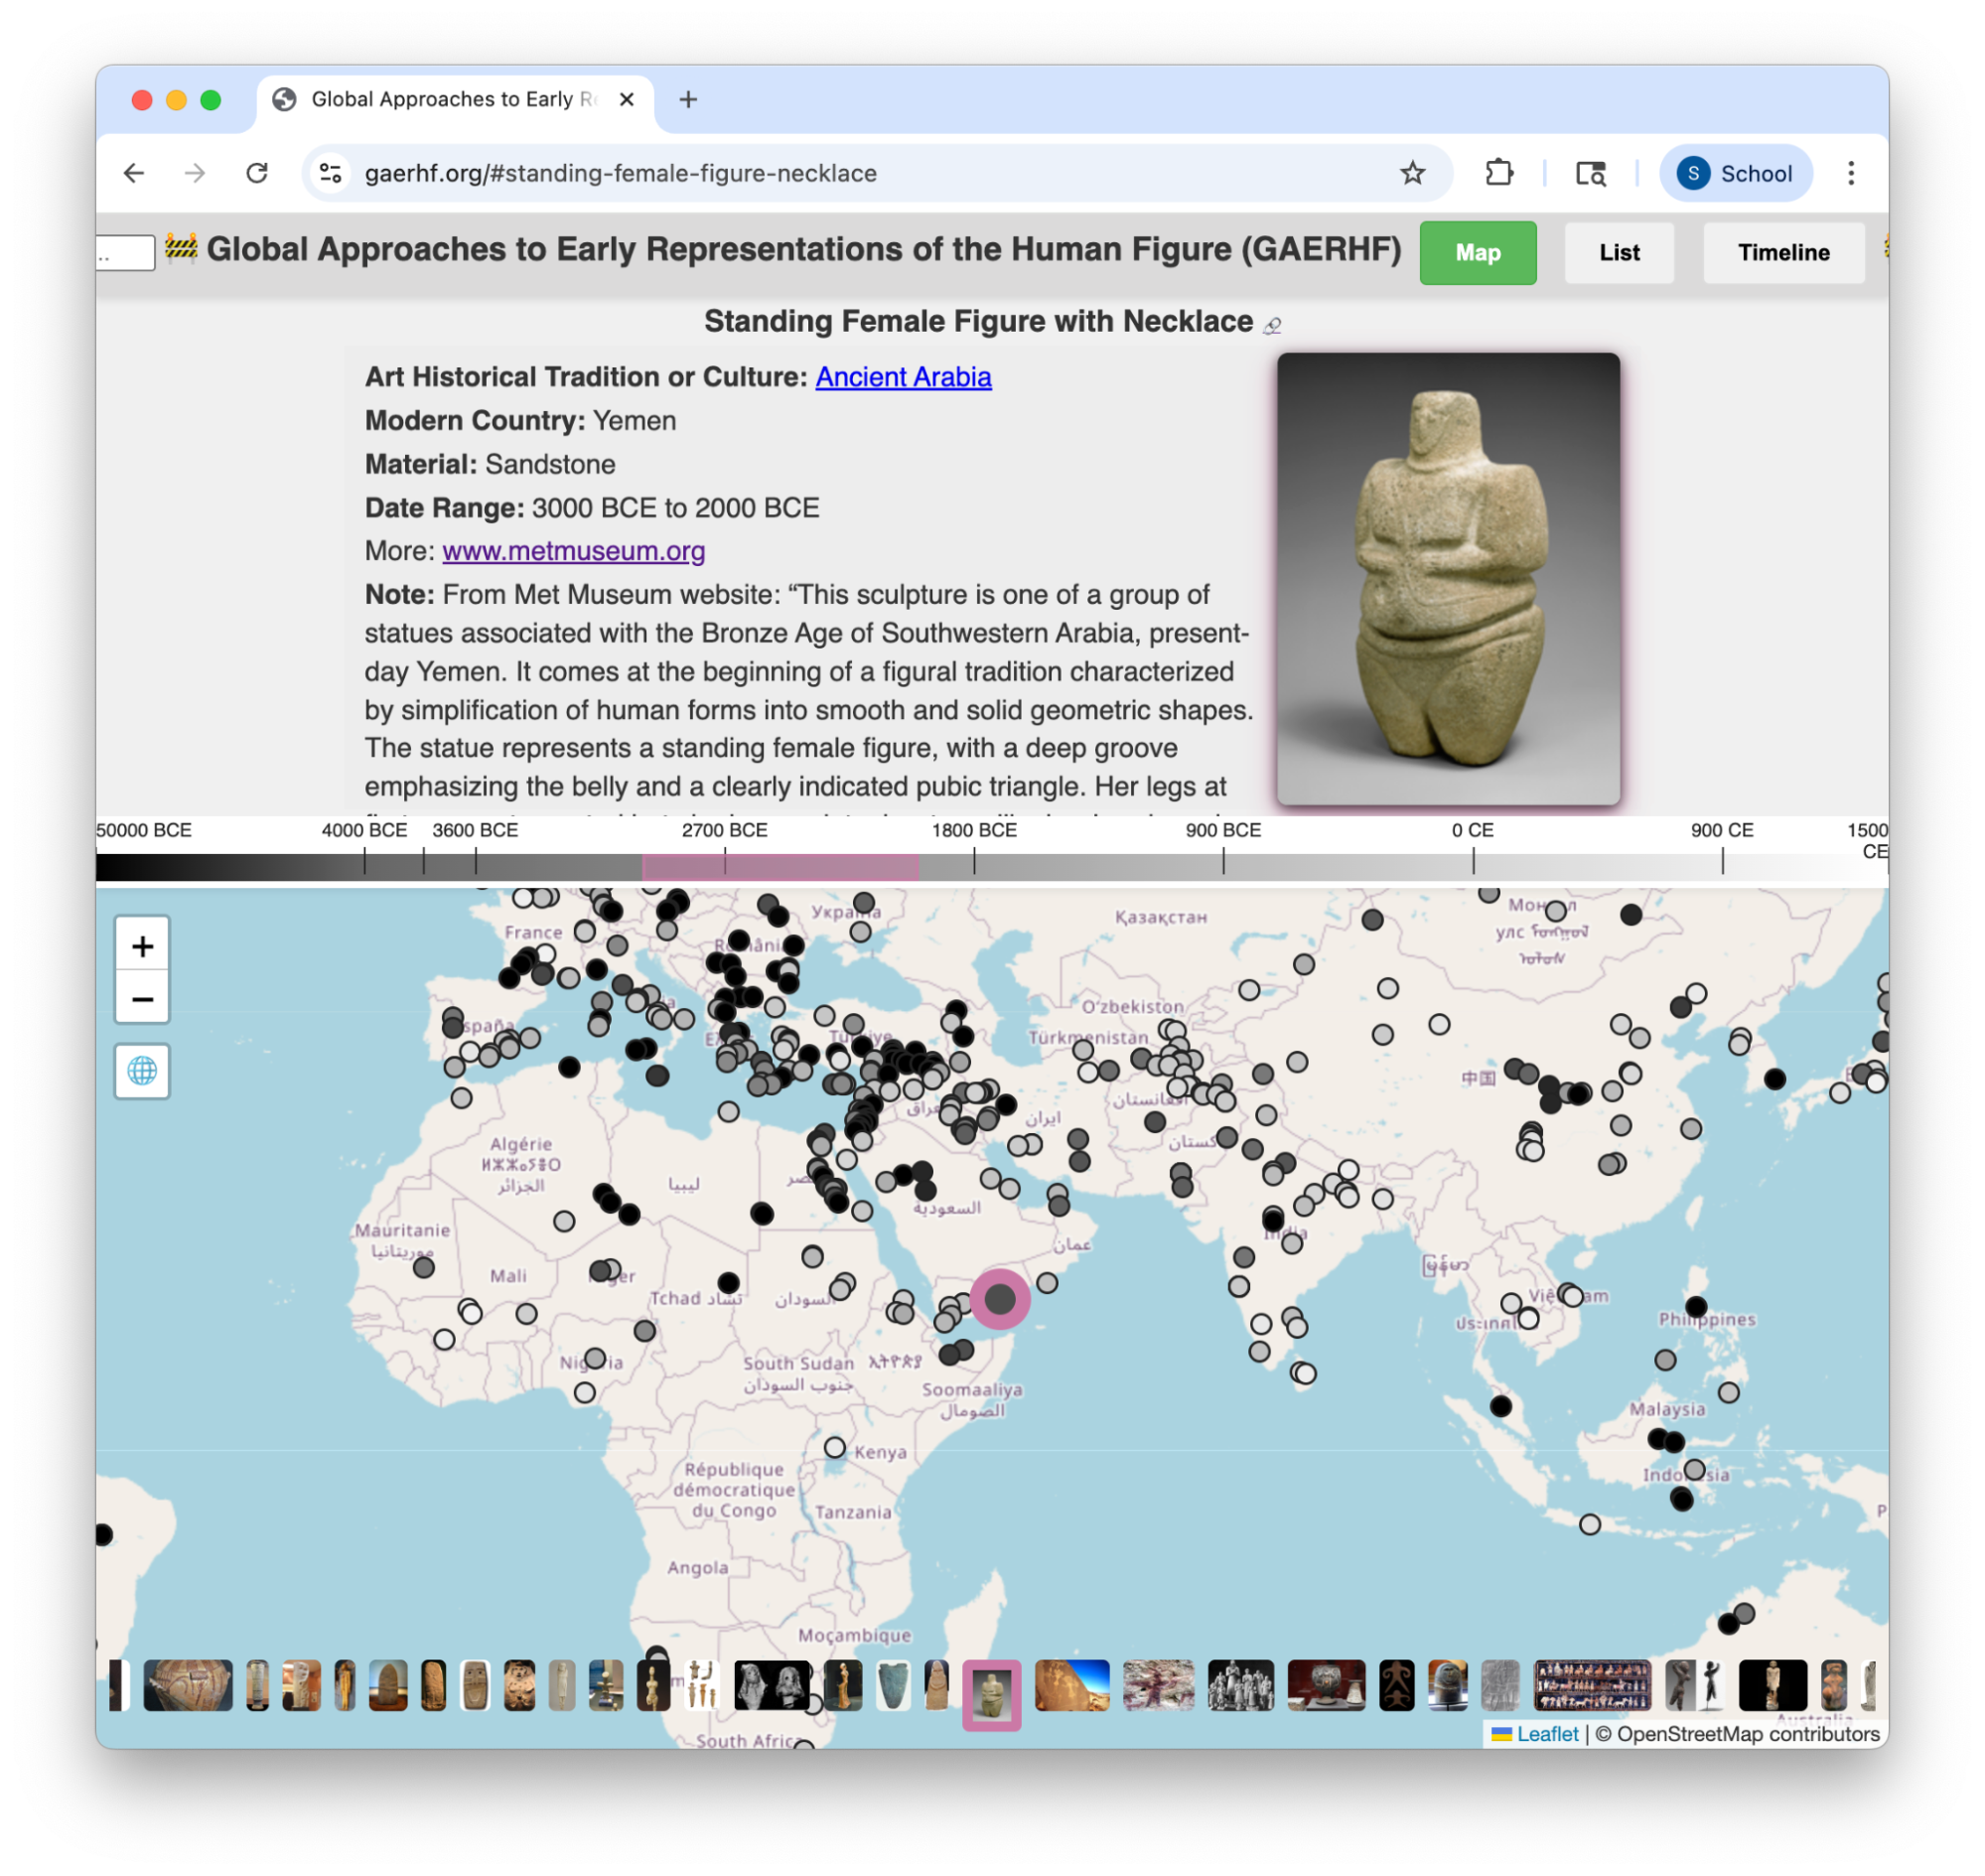Go back to the previous page
This screenshot has height=1876, width=1985.
134,173
